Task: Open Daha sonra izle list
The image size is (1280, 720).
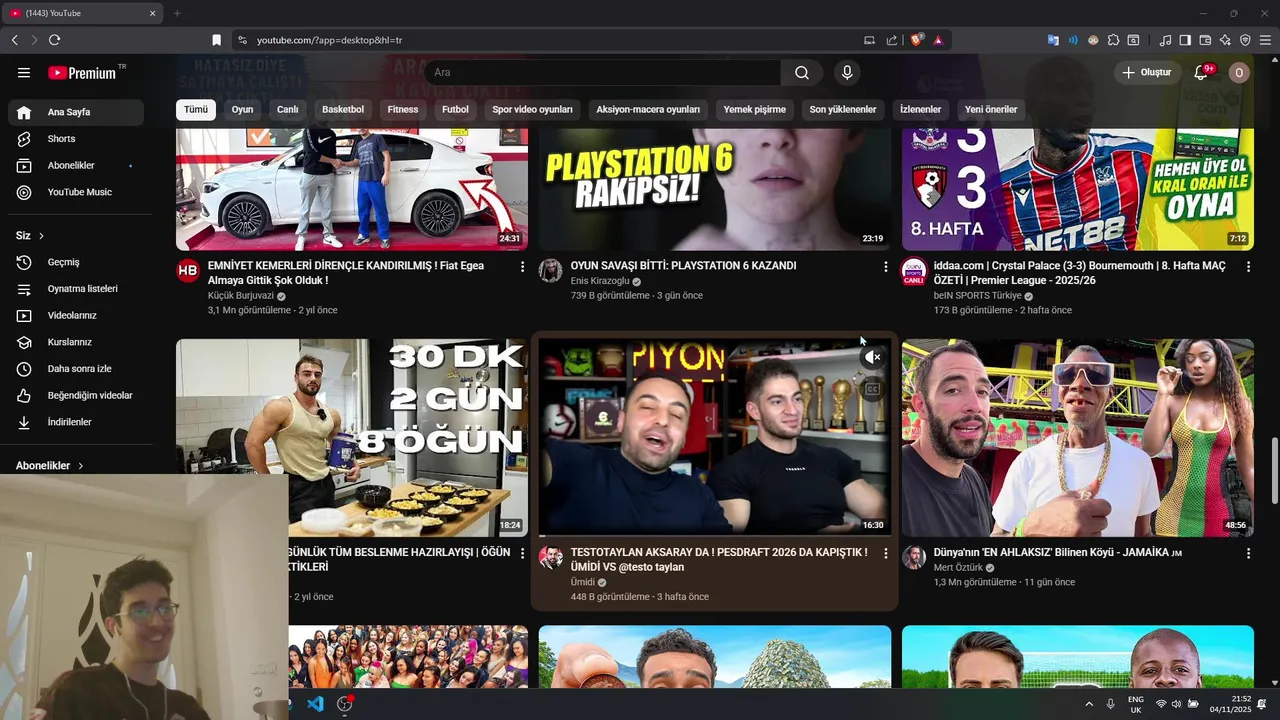Action: 76,369
